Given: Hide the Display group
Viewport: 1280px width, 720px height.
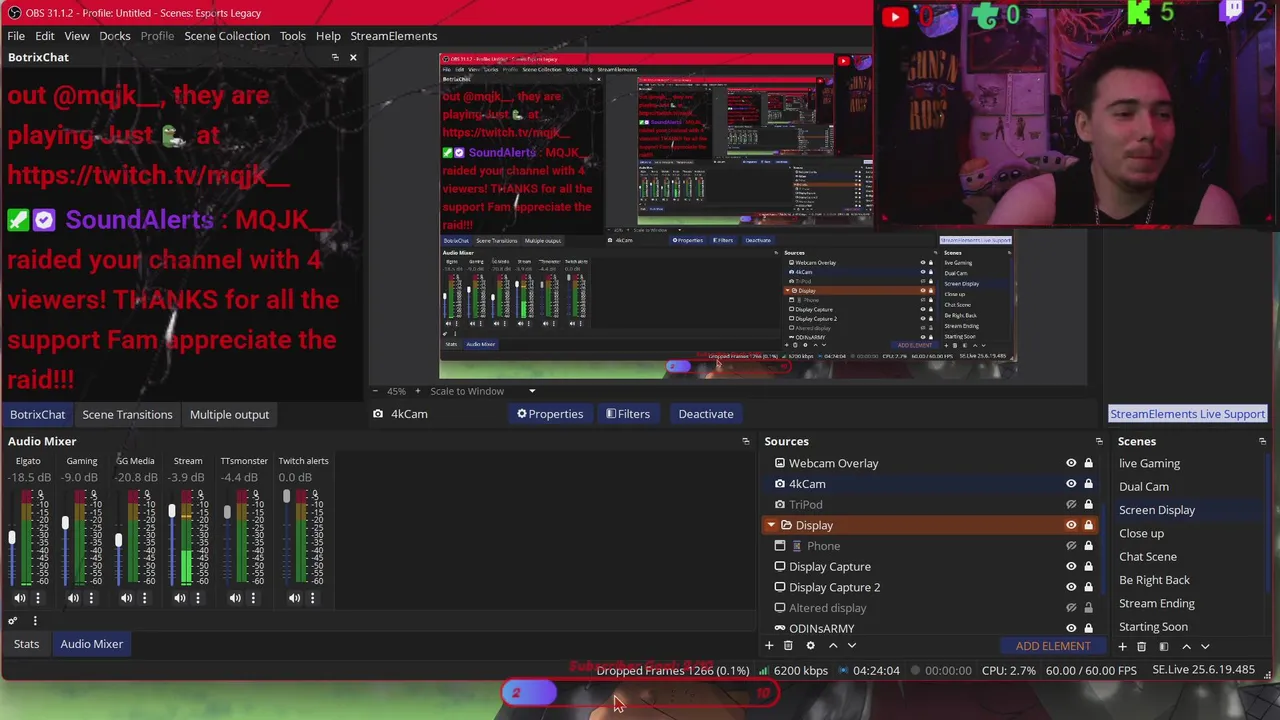Looking at the screenshot, I should pos(1071,525).
